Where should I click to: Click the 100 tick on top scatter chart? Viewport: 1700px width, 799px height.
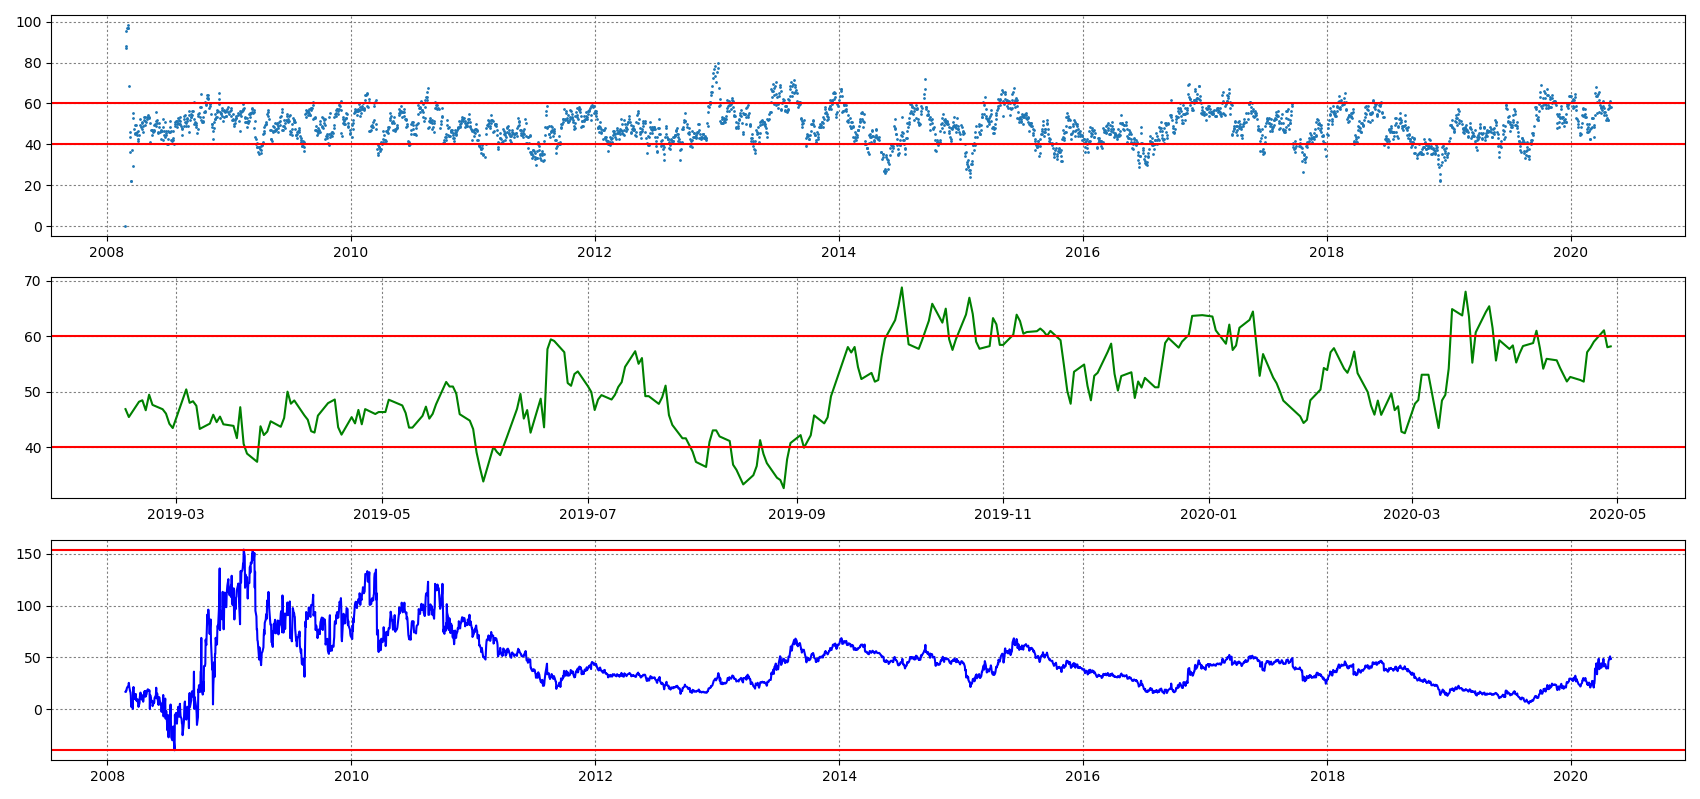click(x=29, y=22)
